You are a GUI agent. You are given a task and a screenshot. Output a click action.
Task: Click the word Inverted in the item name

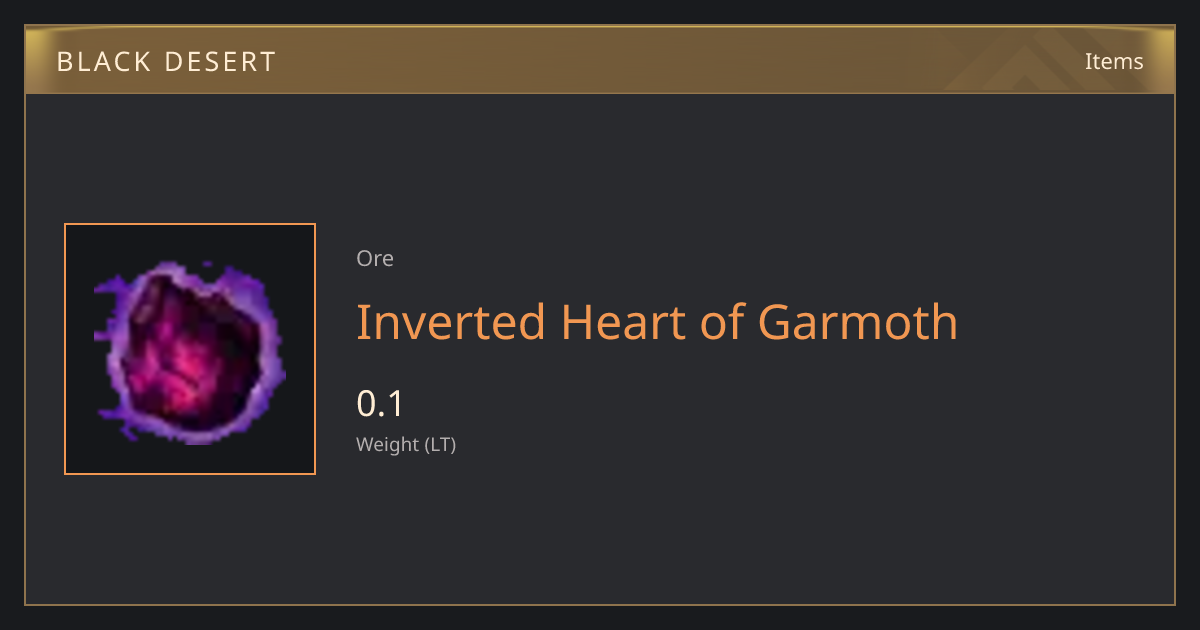tap(451, 323)
